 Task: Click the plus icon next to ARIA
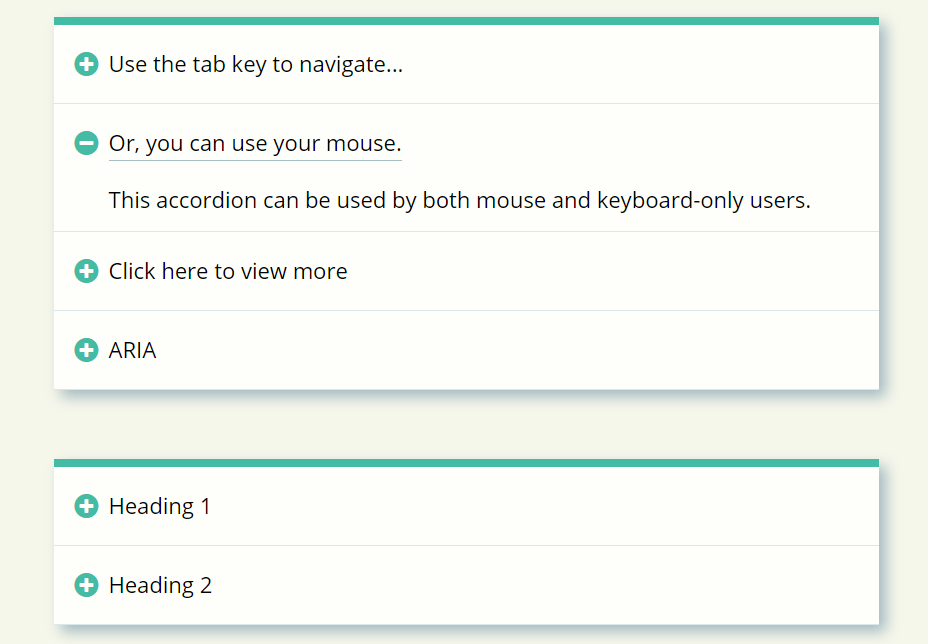pos(87,350)
